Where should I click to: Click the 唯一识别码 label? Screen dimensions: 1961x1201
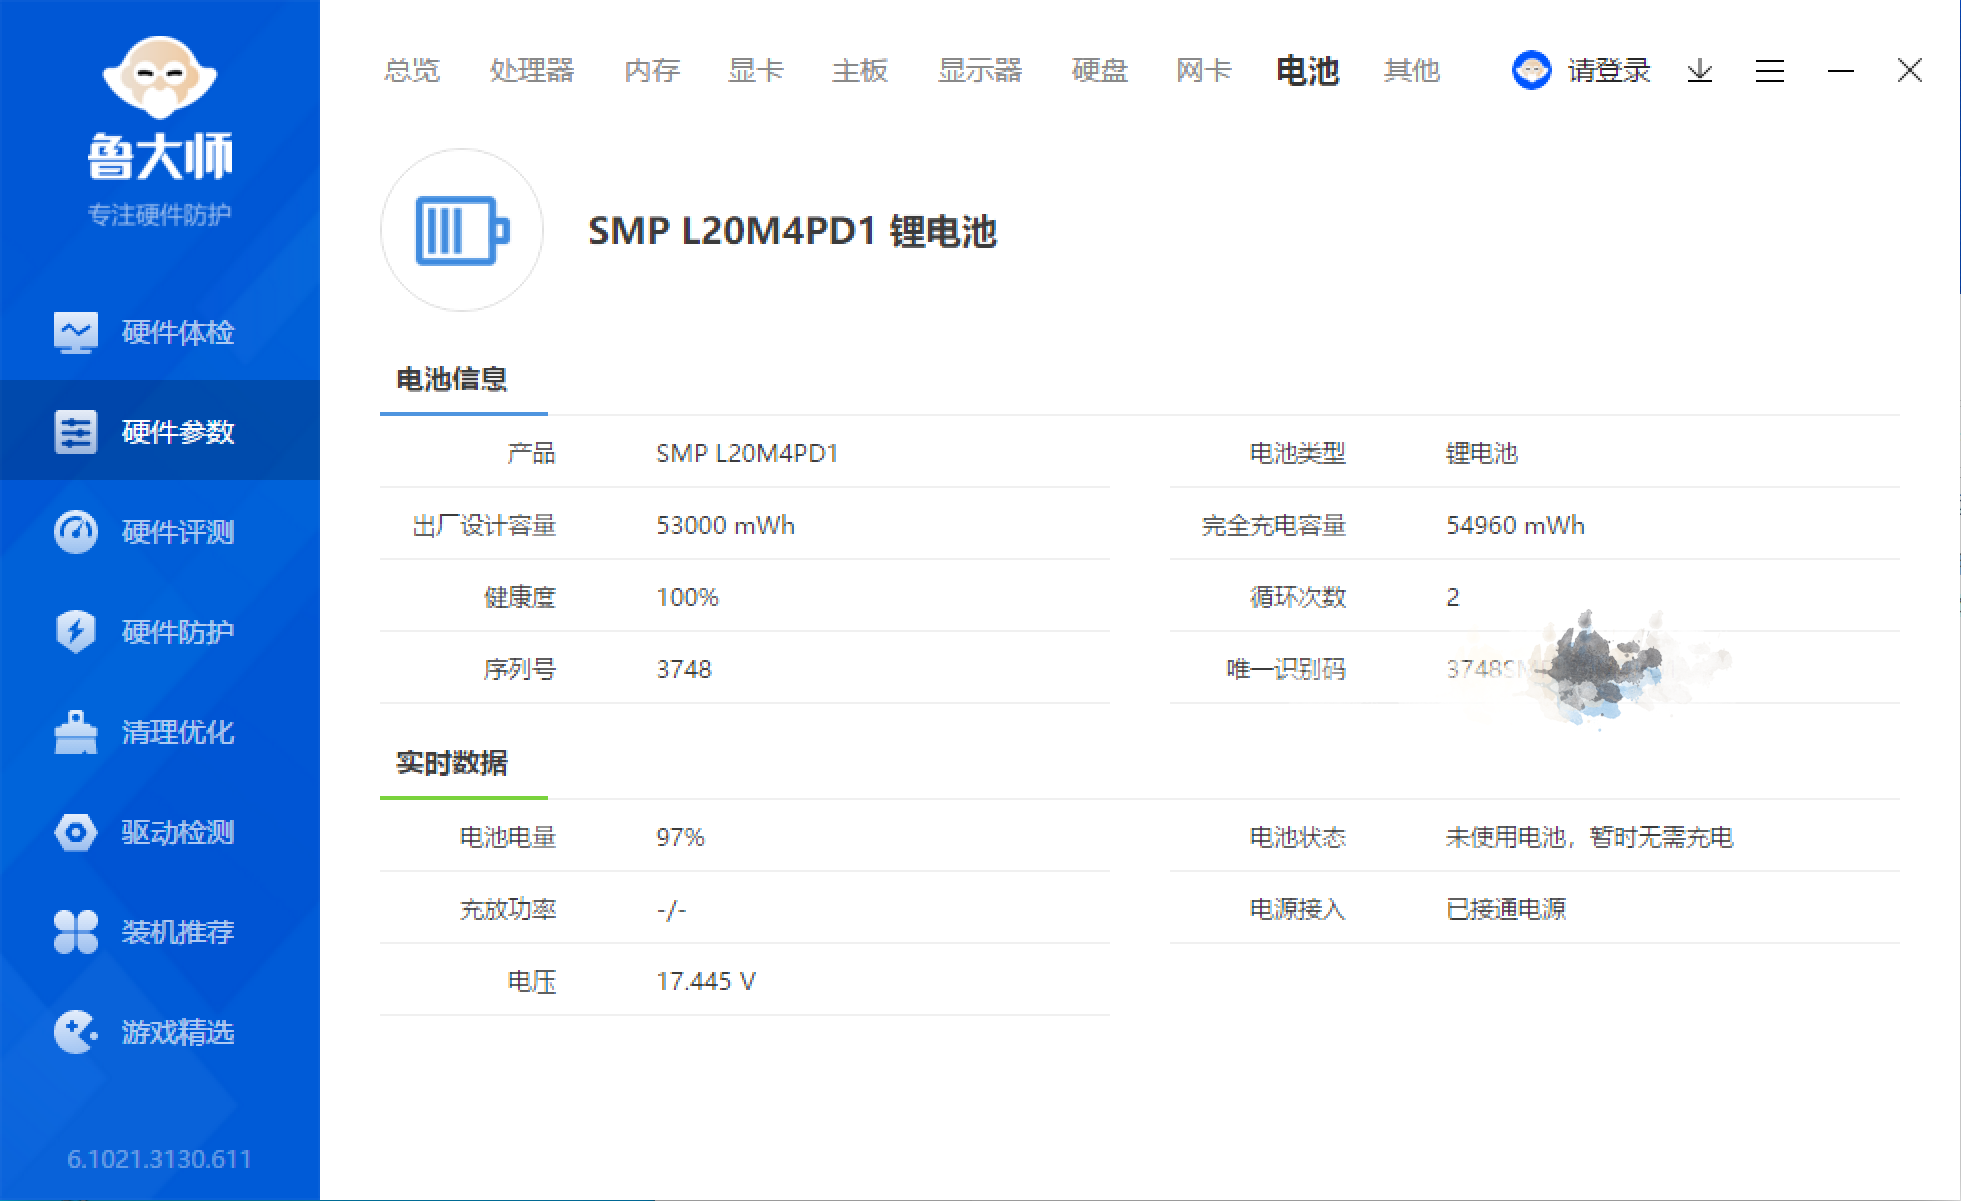tap(1286, 669)
